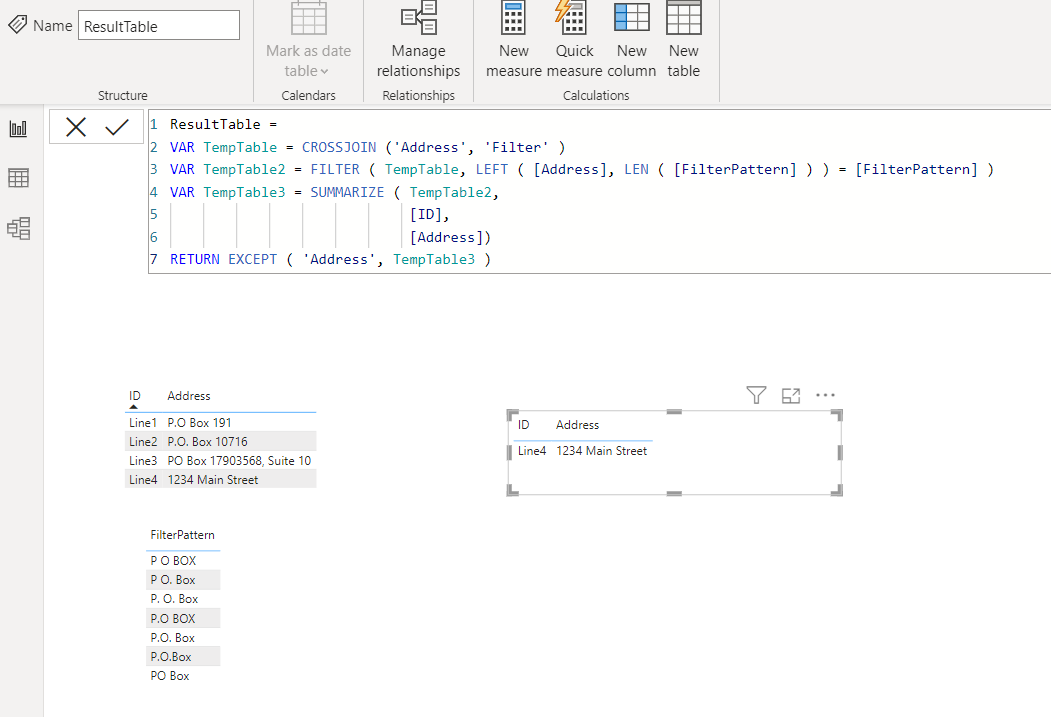This screenshot has width=1051, height=717.
Task: Select filter pattern 'PO Box'
Action: click(170, 676)
